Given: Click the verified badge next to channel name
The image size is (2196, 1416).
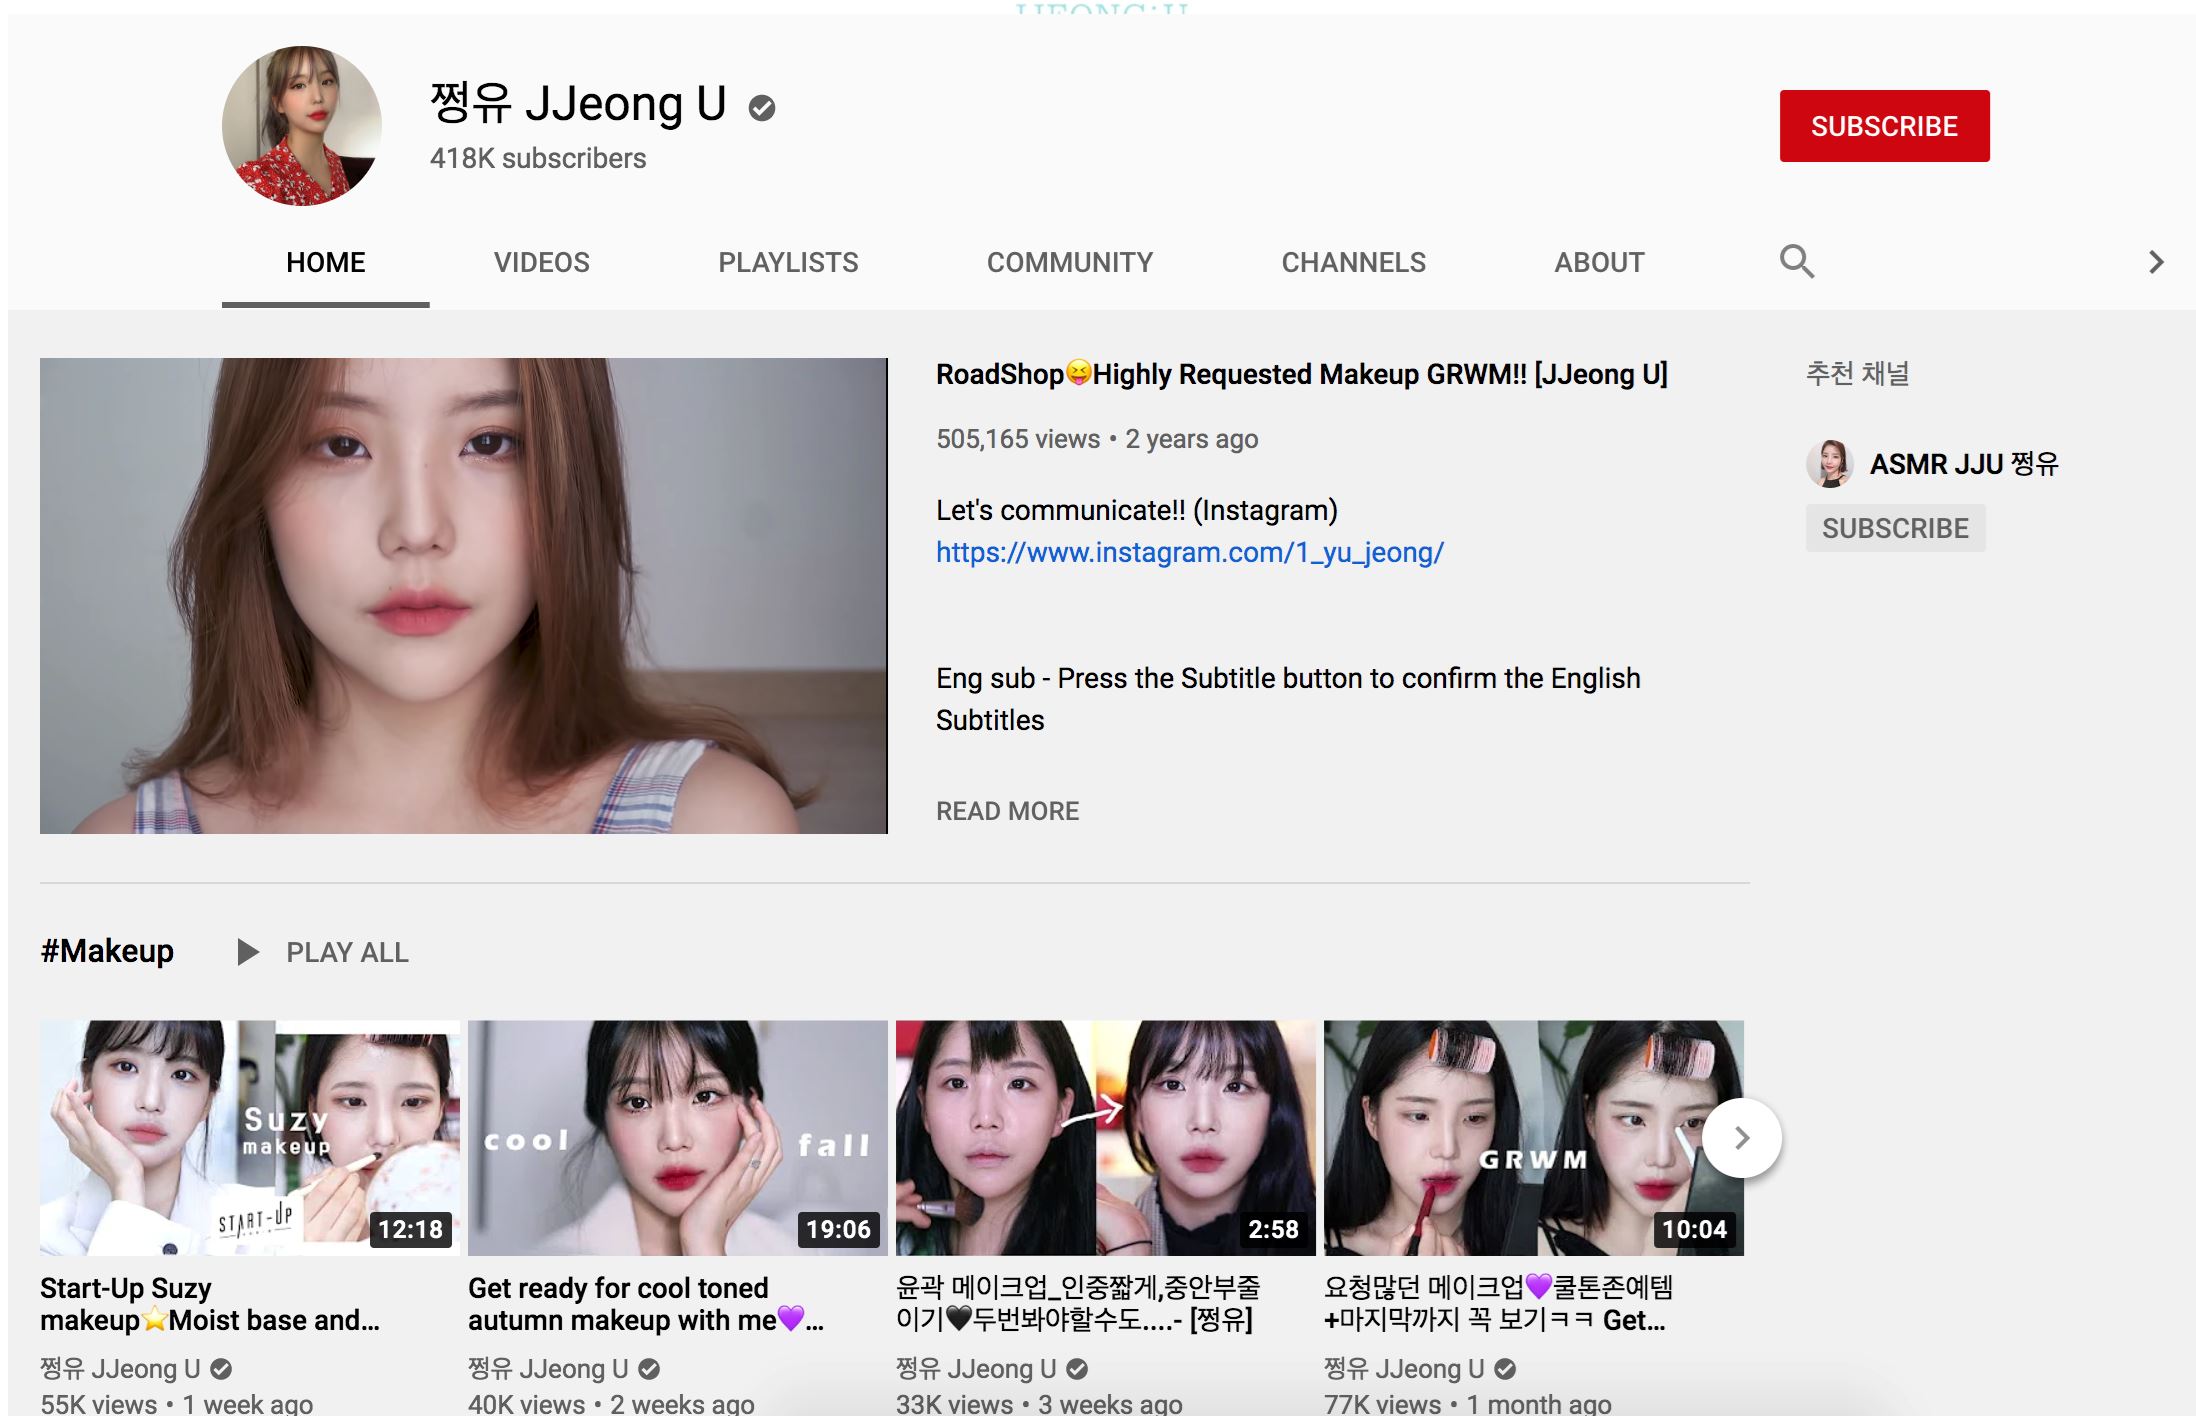Looking at the screenshot, I should (x=763, y=106).
